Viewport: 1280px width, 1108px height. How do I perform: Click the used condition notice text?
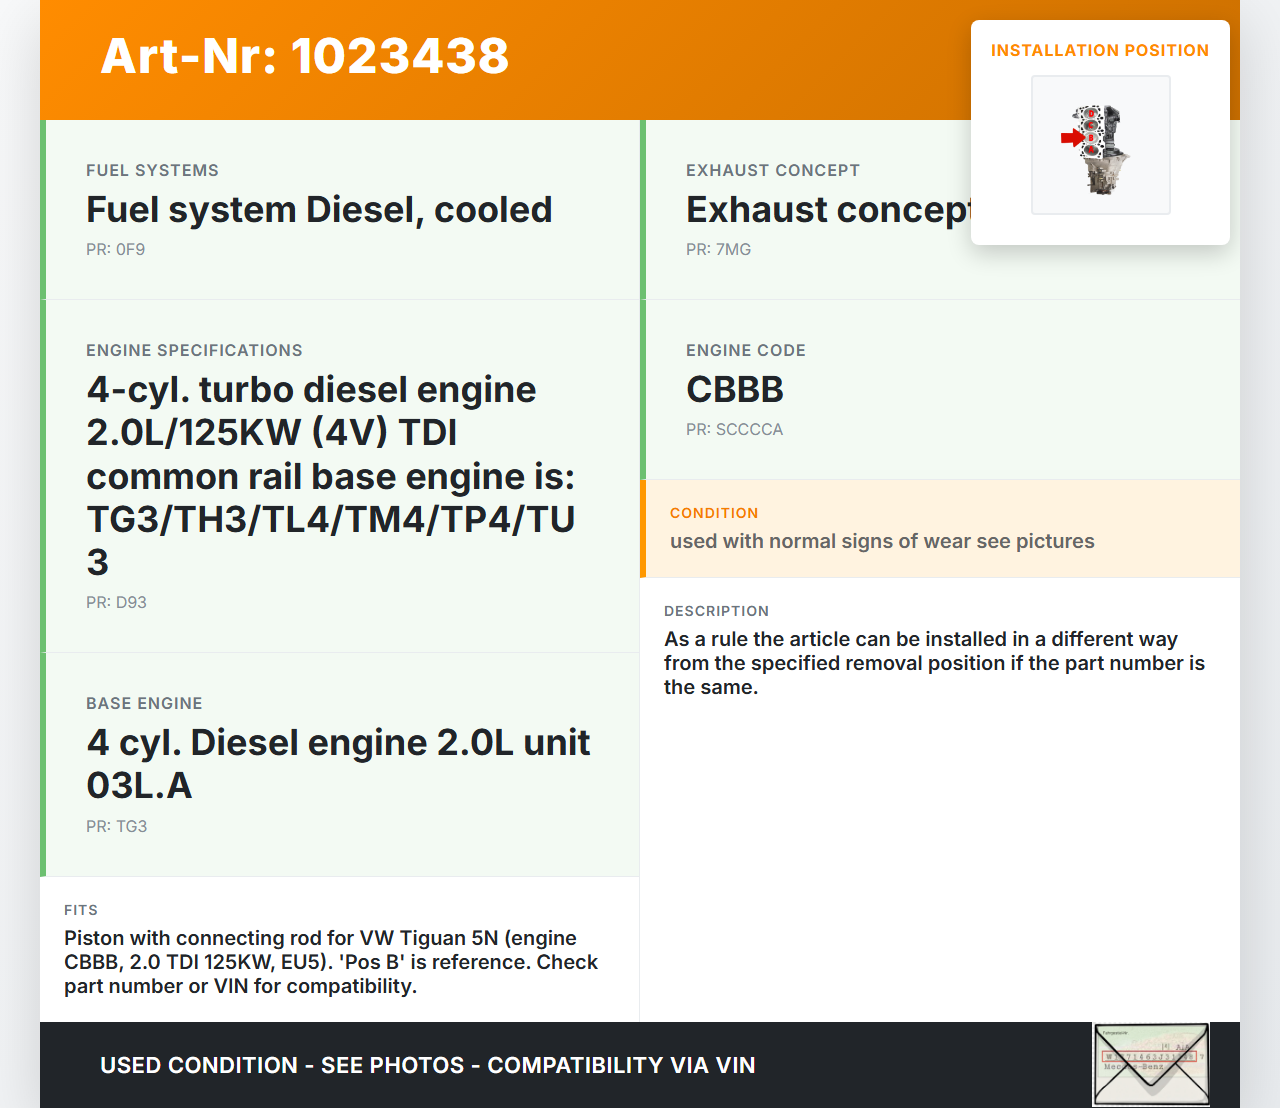tap(881, 541)
